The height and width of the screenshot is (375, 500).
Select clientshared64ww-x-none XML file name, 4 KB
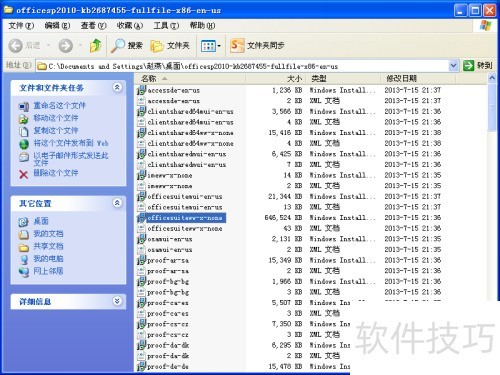190,143
